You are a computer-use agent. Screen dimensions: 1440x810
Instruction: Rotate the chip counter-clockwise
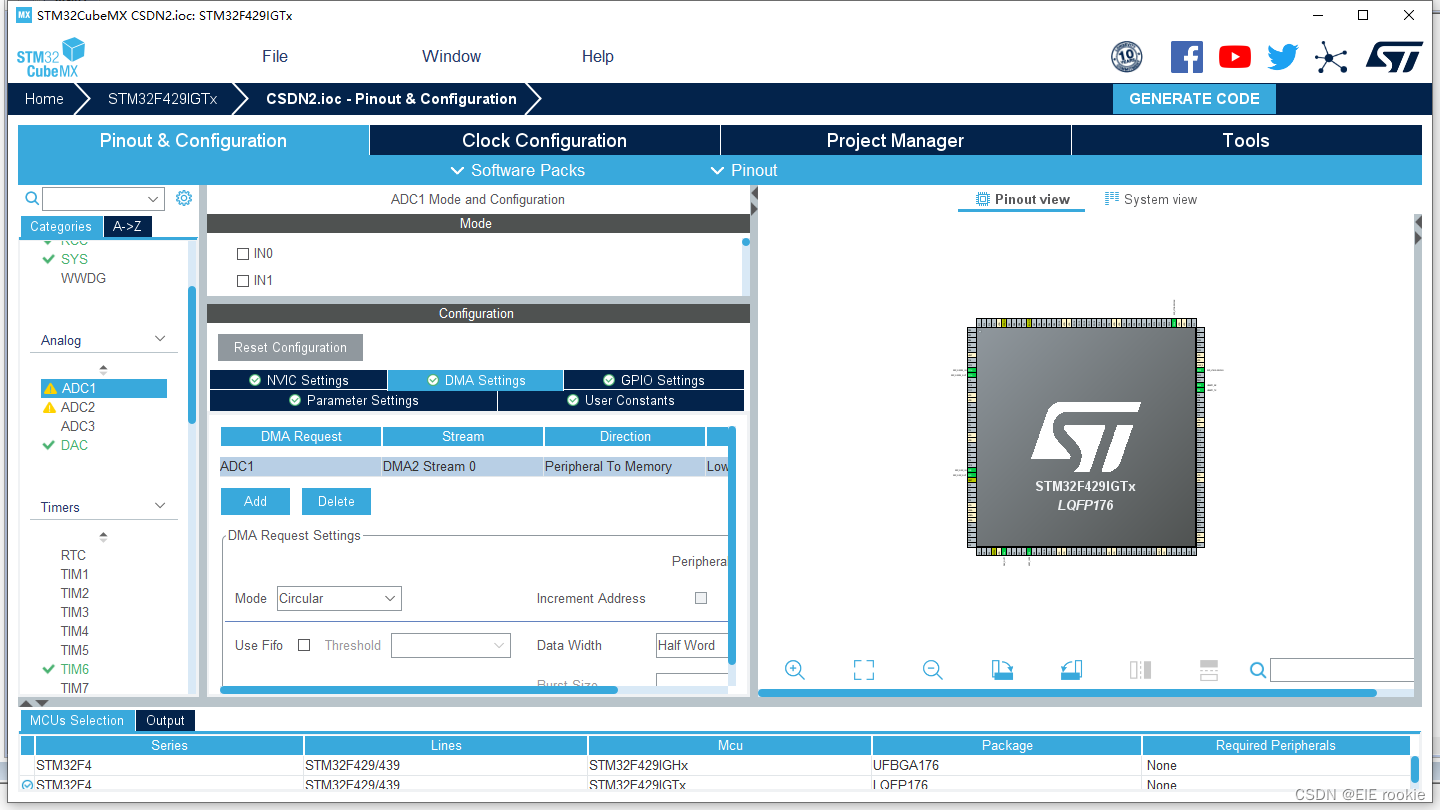click(x=1071, y=669)
